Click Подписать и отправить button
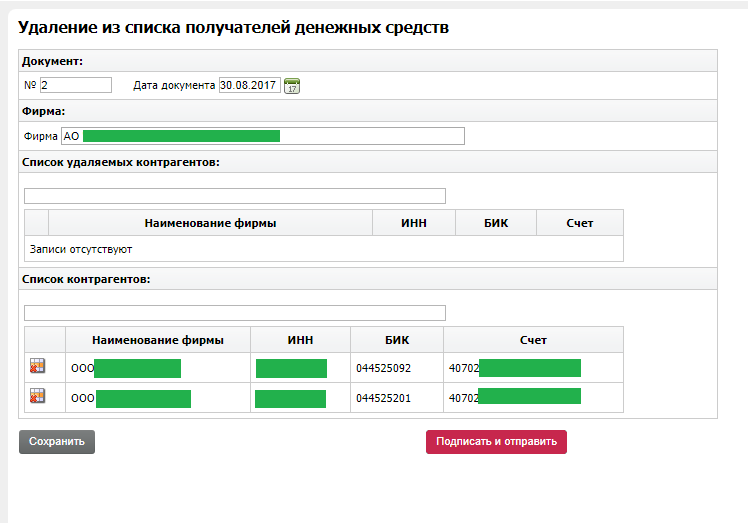Image resolution: width=749 pixels, height=524 pixels. pyautogui.click(x=496, y=442)
